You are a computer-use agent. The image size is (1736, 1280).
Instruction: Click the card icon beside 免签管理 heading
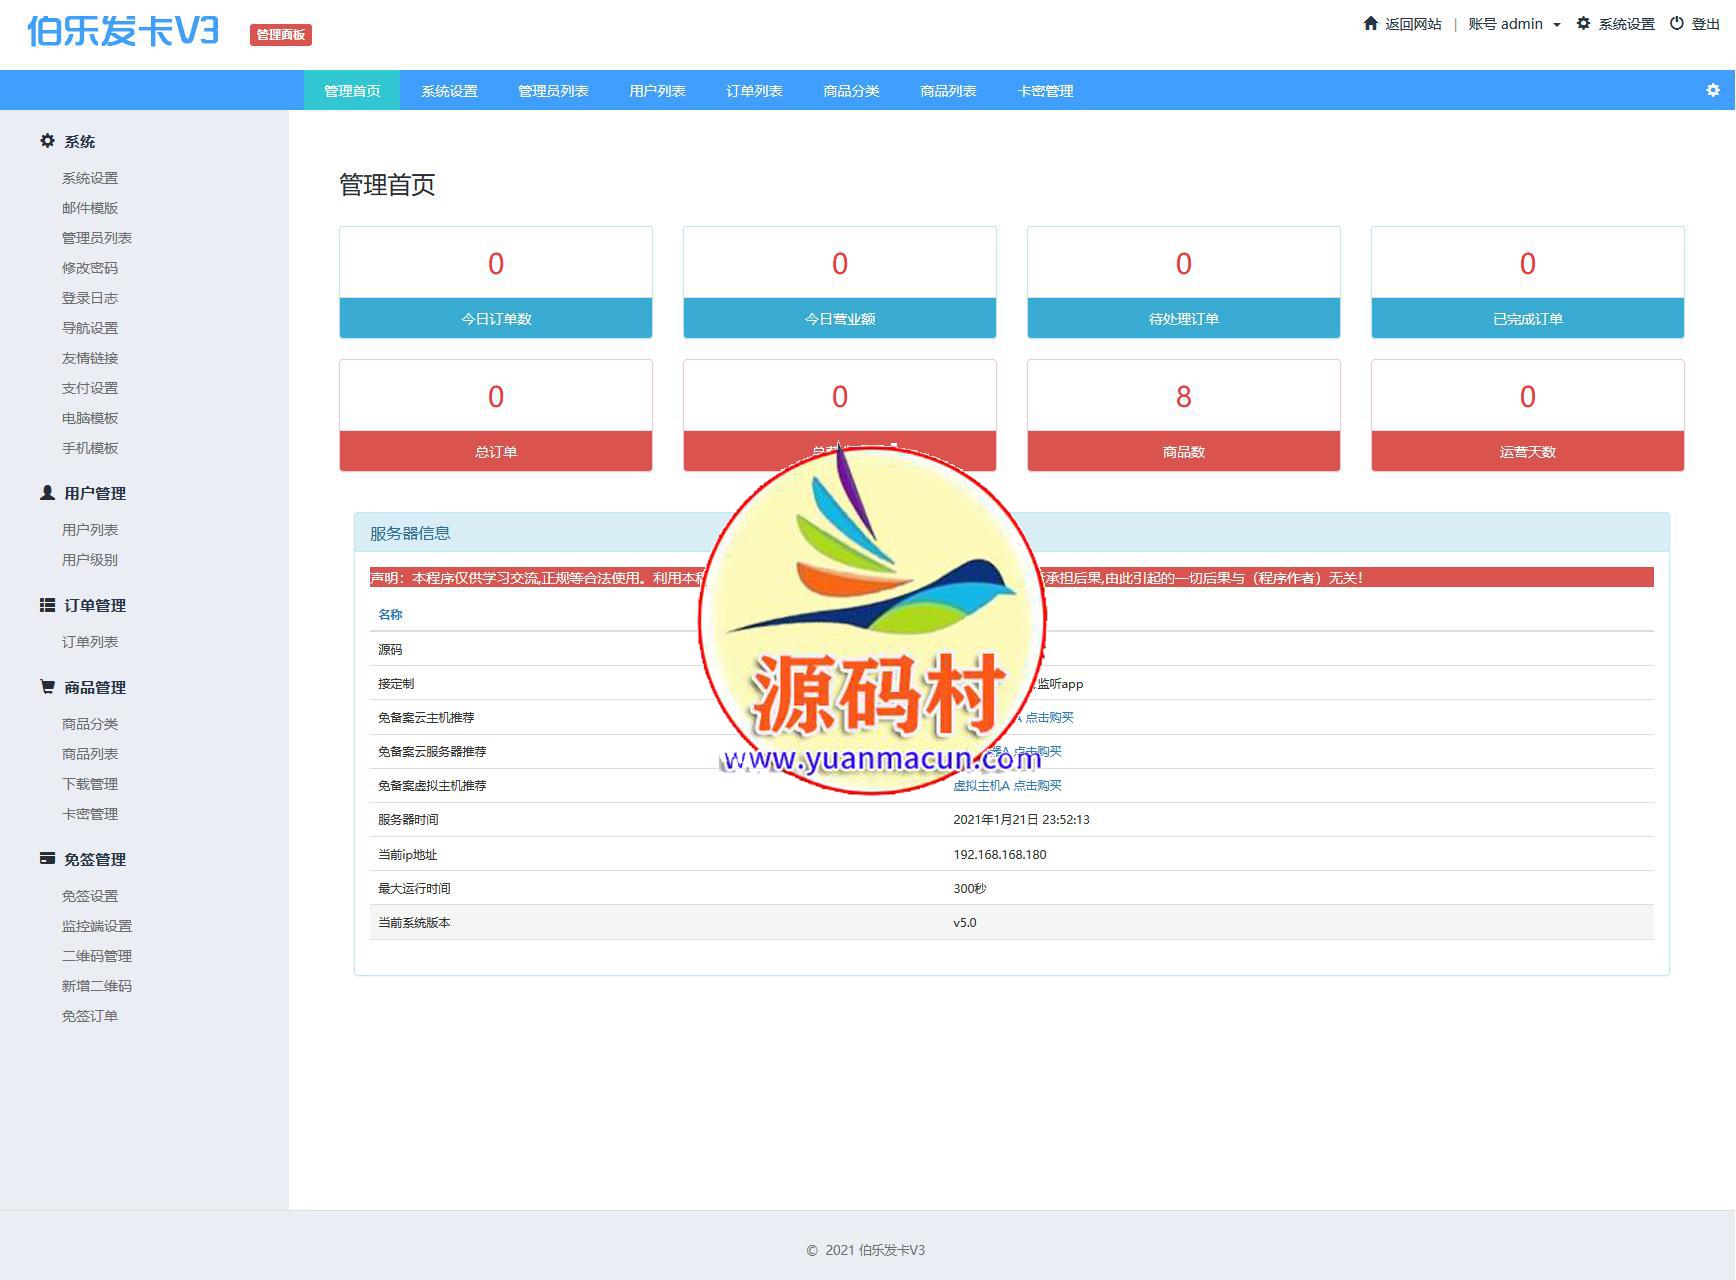coord(47,858)
